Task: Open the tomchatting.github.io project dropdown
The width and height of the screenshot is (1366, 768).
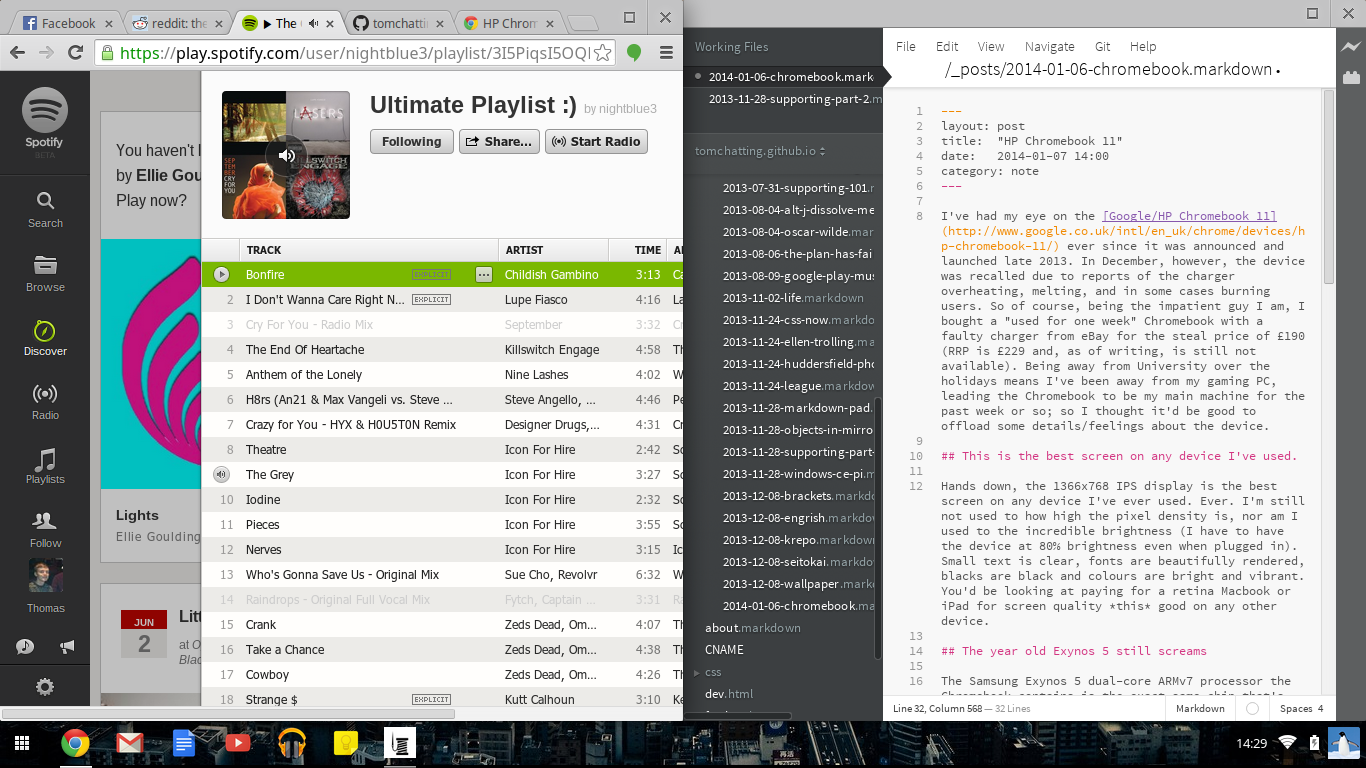Action: tap(760, 151)
